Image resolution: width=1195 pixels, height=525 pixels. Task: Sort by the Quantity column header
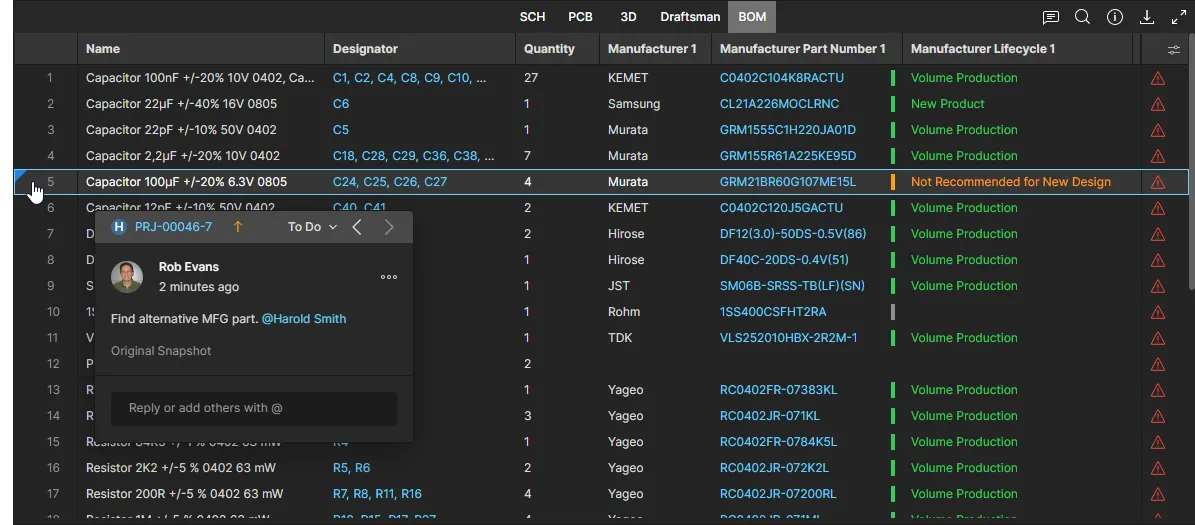point(549,49)
